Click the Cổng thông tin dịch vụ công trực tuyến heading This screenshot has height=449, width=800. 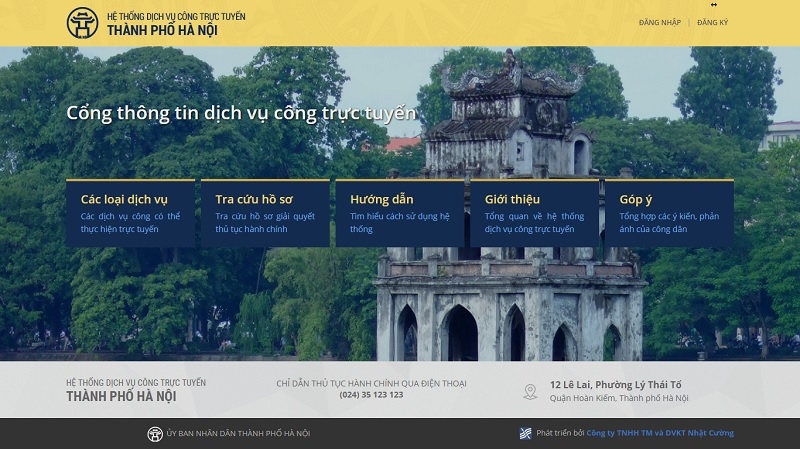click(x=241, y=112)
